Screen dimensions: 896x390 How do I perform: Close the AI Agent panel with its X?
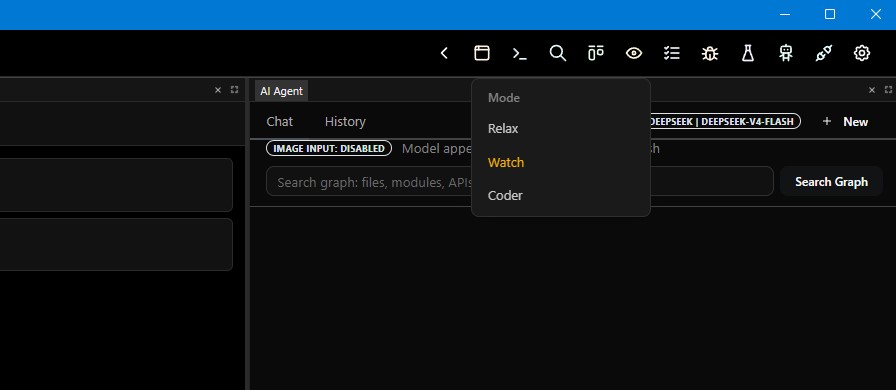[x=871, y=90]
